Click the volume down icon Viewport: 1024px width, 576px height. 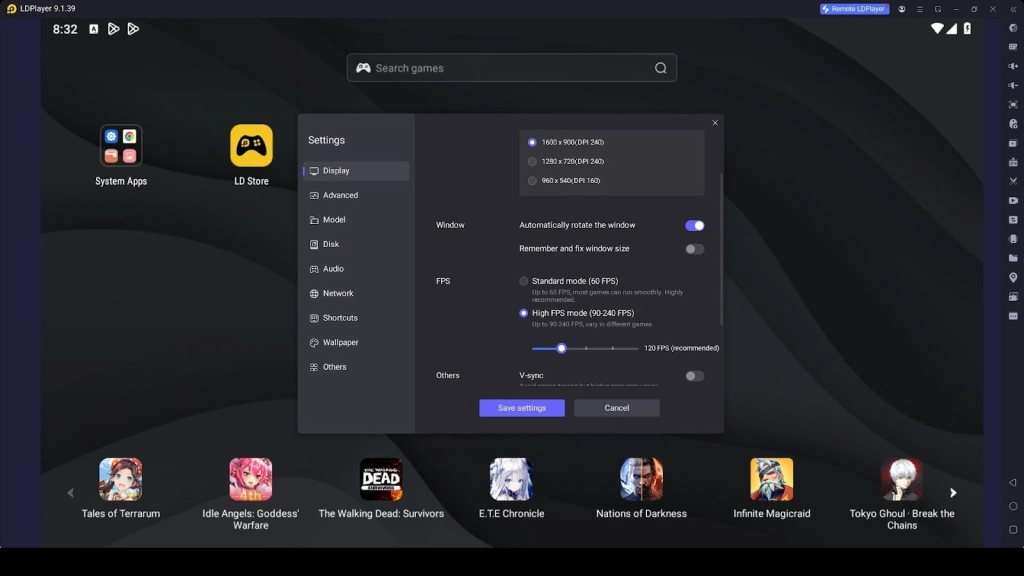pyautogui.click(x=1013, y=85)
